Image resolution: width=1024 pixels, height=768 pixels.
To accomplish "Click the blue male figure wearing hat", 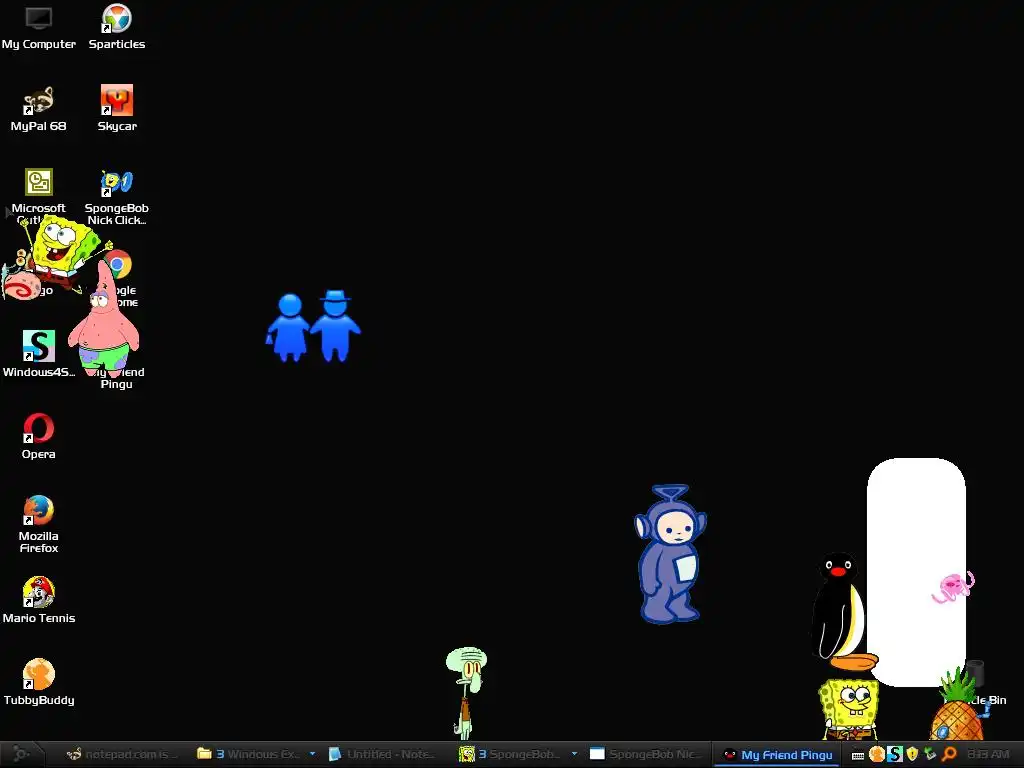I will pos(336,326).
